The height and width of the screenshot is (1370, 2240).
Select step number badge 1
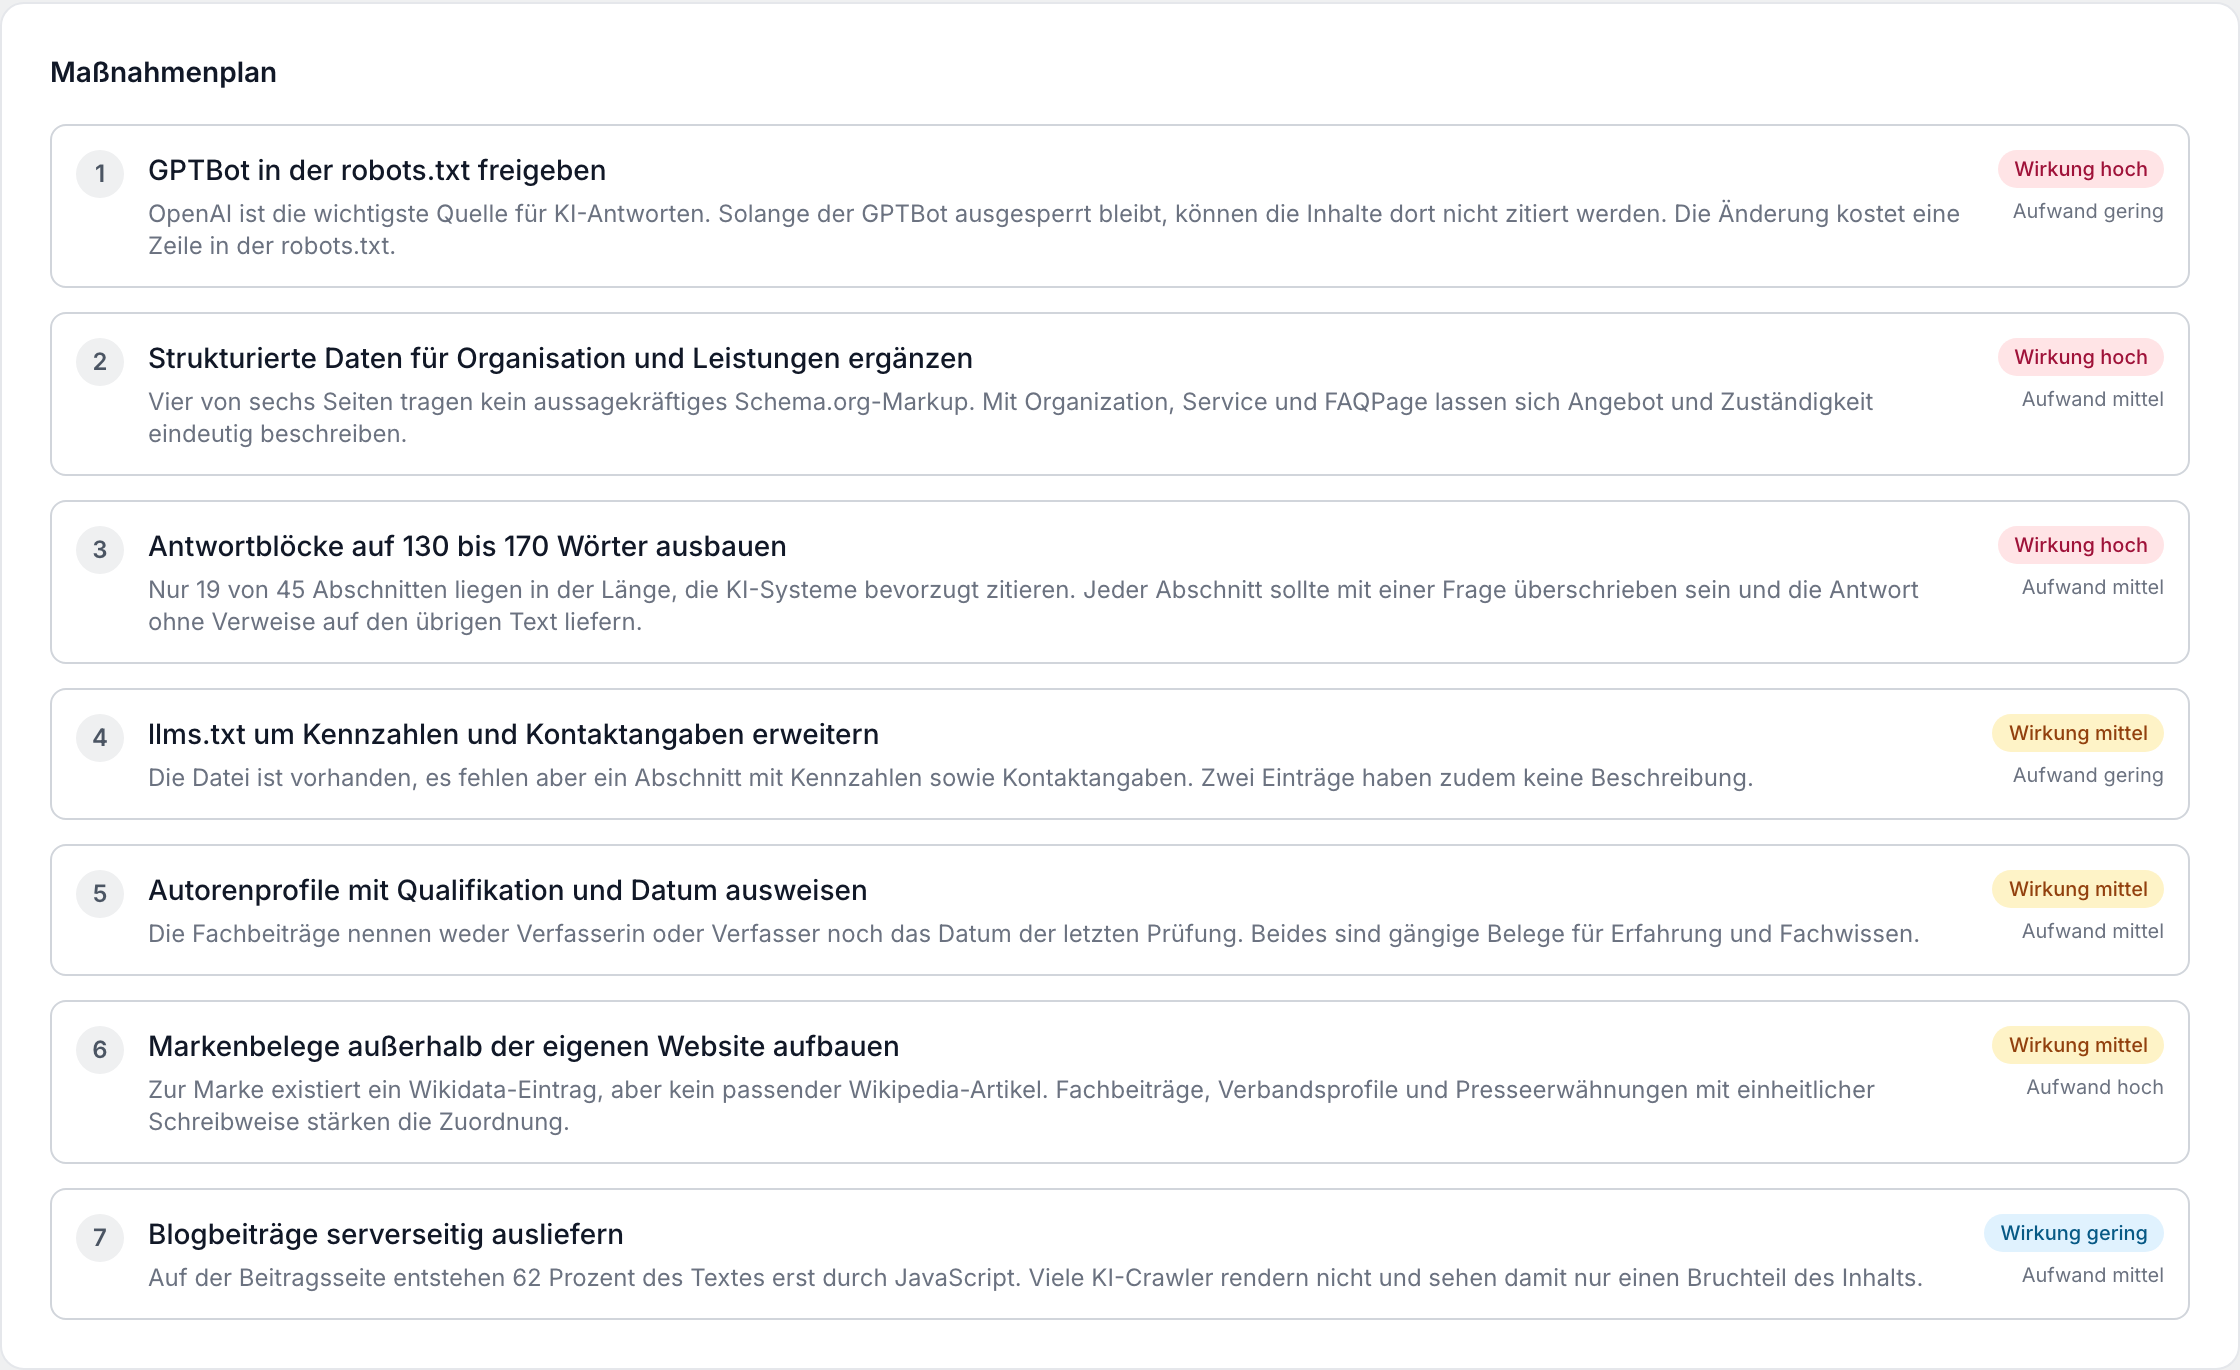pyautogui.click(x=100, y=174)
